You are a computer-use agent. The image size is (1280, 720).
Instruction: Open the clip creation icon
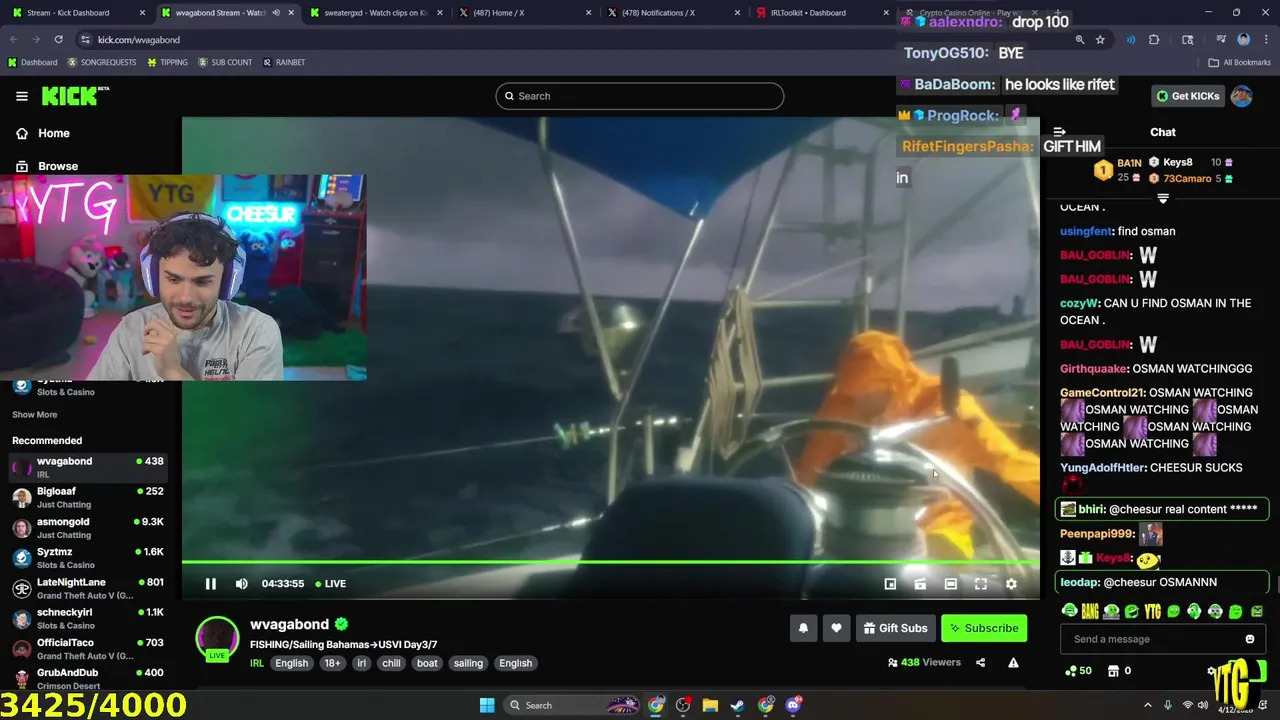coord(920,584)
